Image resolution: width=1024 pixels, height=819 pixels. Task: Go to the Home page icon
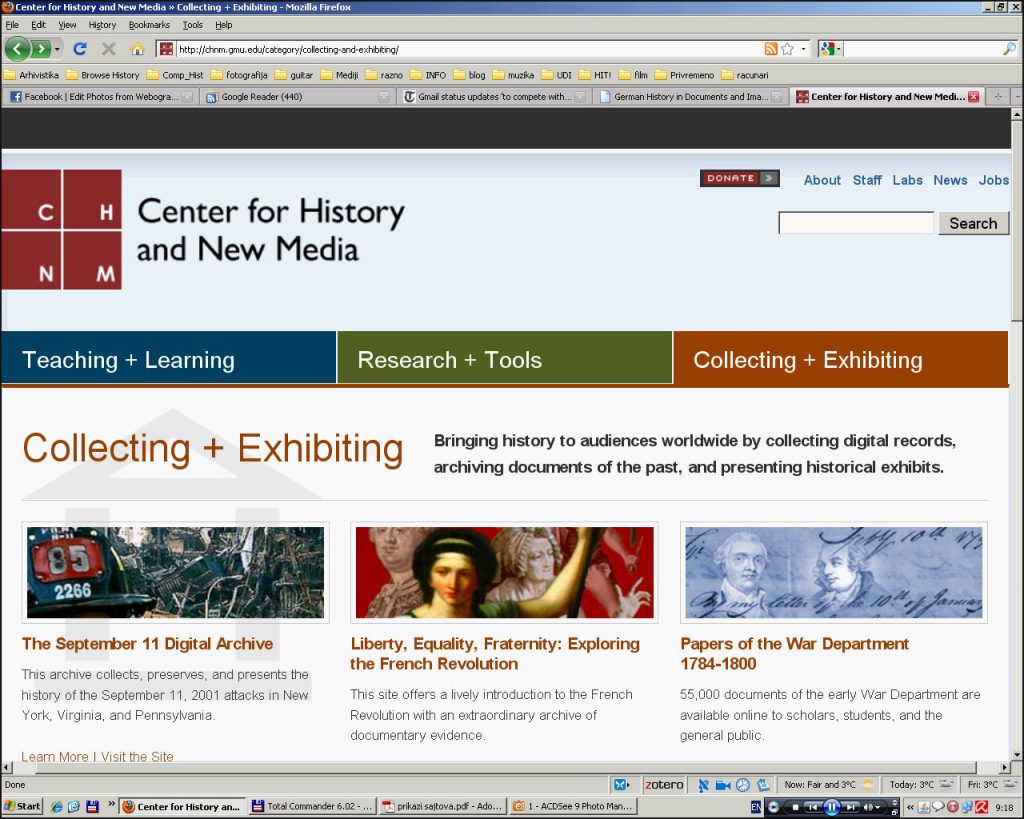pyautogui.click(x=137, y=49)
